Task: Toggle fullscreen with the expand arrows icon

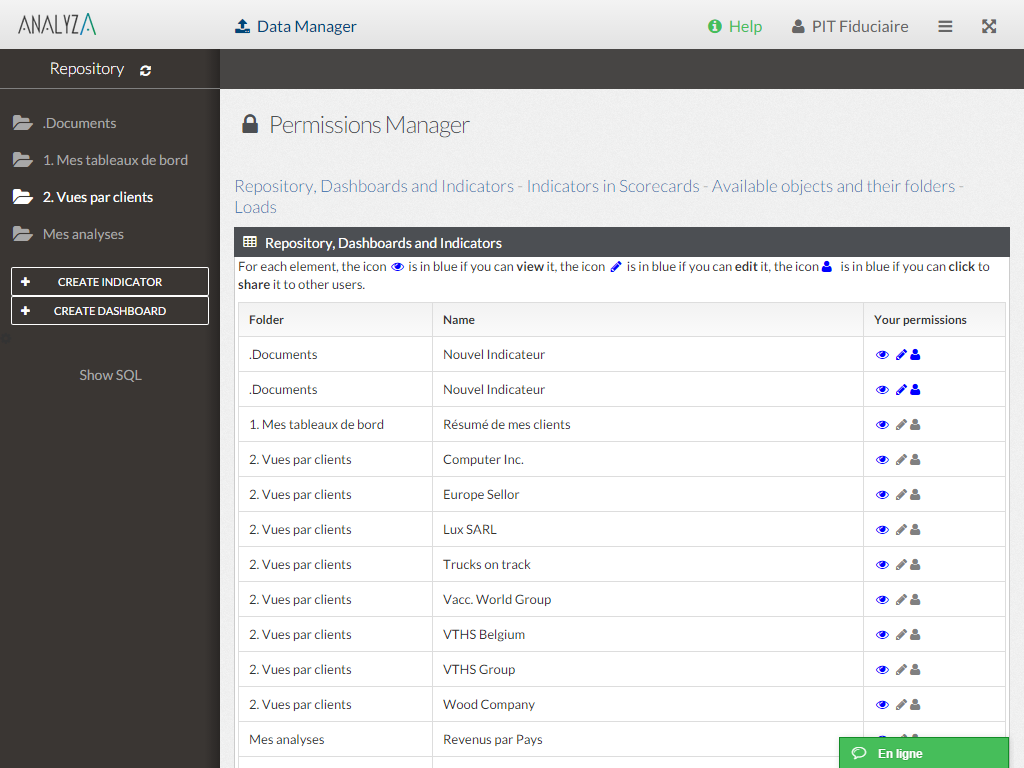Action: coord(989,26)
